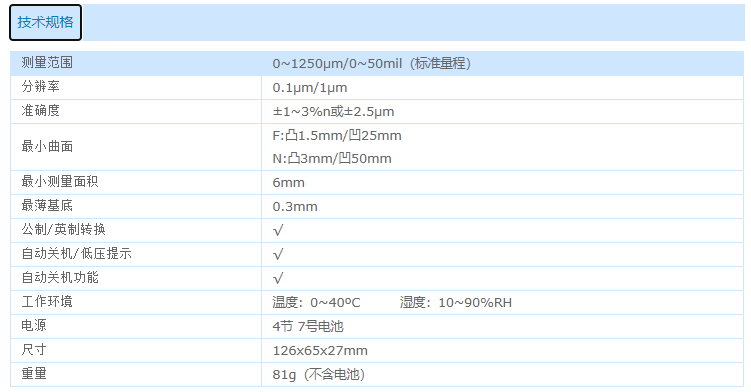Click the F:凸1.5mm/凹25mm value
The width and height of the screenshot is (751, 392).
337,136
